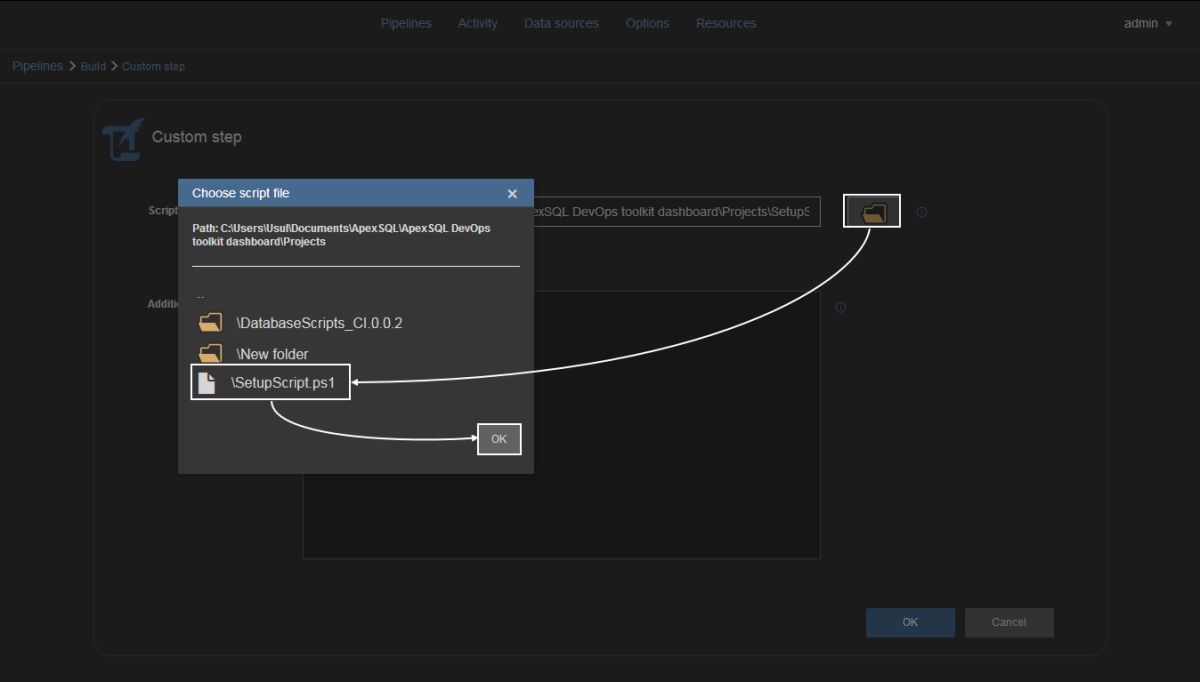Go to Data sources tab
The height and width of the screenshot is (682, 1200).
coord(561,23)
